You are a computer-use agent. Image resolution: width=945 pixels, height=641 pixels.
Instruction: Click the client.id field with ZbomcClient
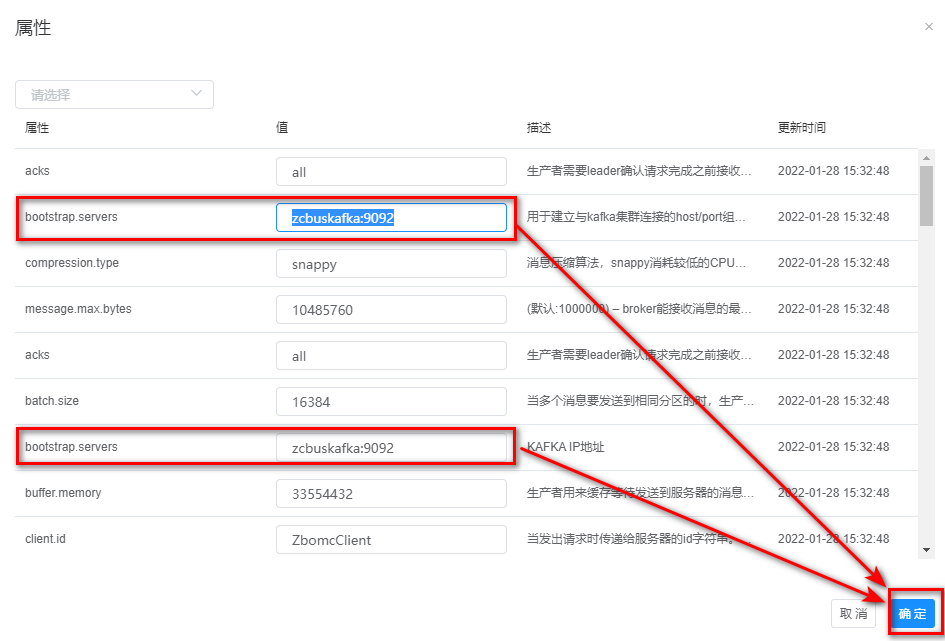pyautogui.click(x=391, y=540)
